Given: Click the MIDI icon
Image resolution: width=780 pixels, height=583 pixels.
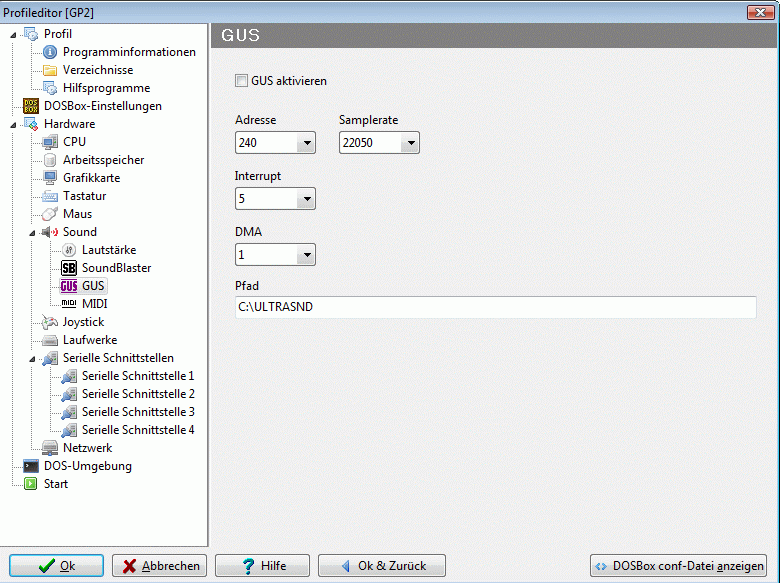Looking at the screenshot, I should pos(69,304).
